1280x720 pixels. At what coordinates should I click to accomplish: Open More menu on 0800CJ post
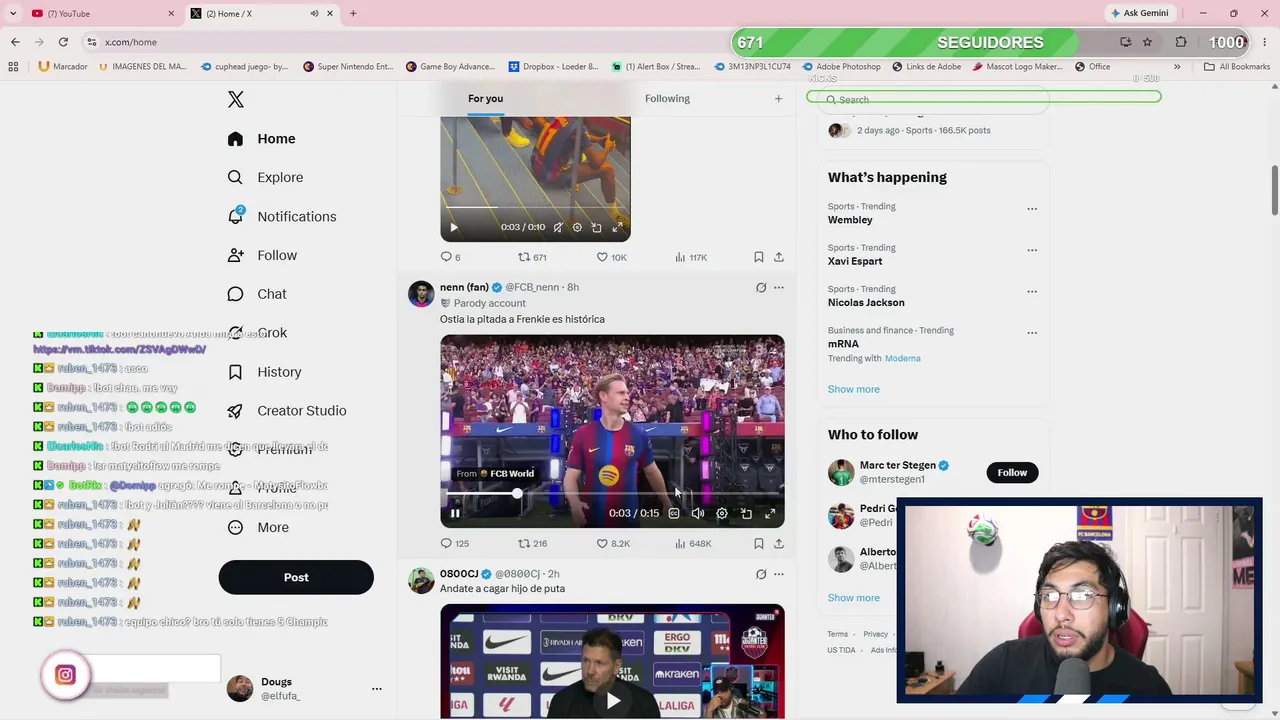tap(779, 574)
